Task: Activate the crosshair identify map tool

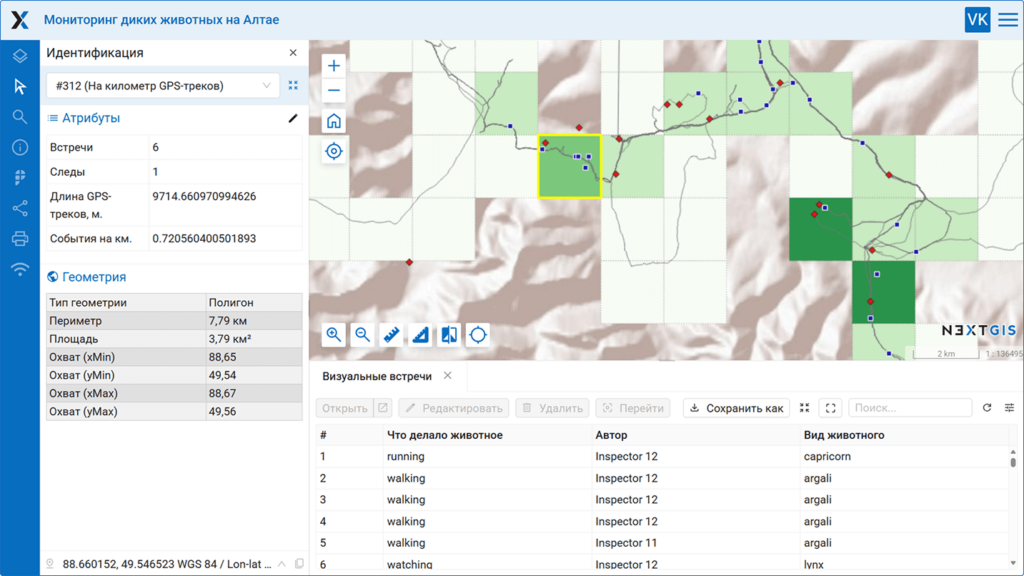Action: (477, 335)
